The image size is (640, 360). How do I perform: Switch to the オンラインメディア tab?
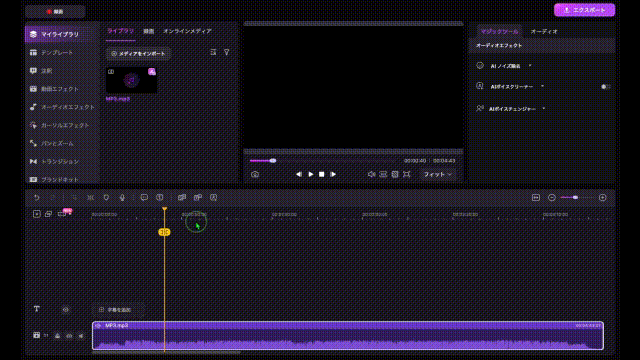(x=187, y=31)
